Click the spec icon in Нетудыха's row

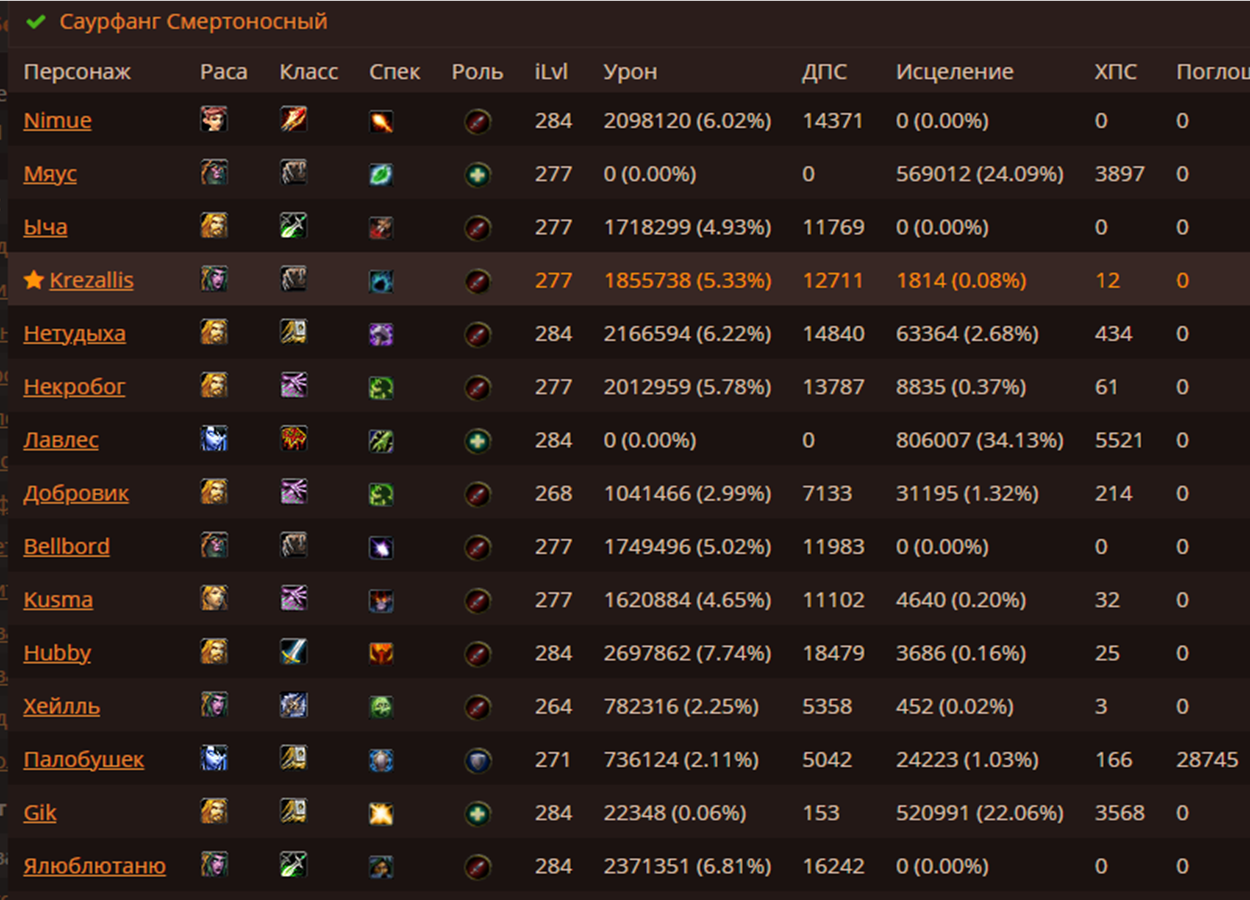pyautogui.click(x=381, y=334)
